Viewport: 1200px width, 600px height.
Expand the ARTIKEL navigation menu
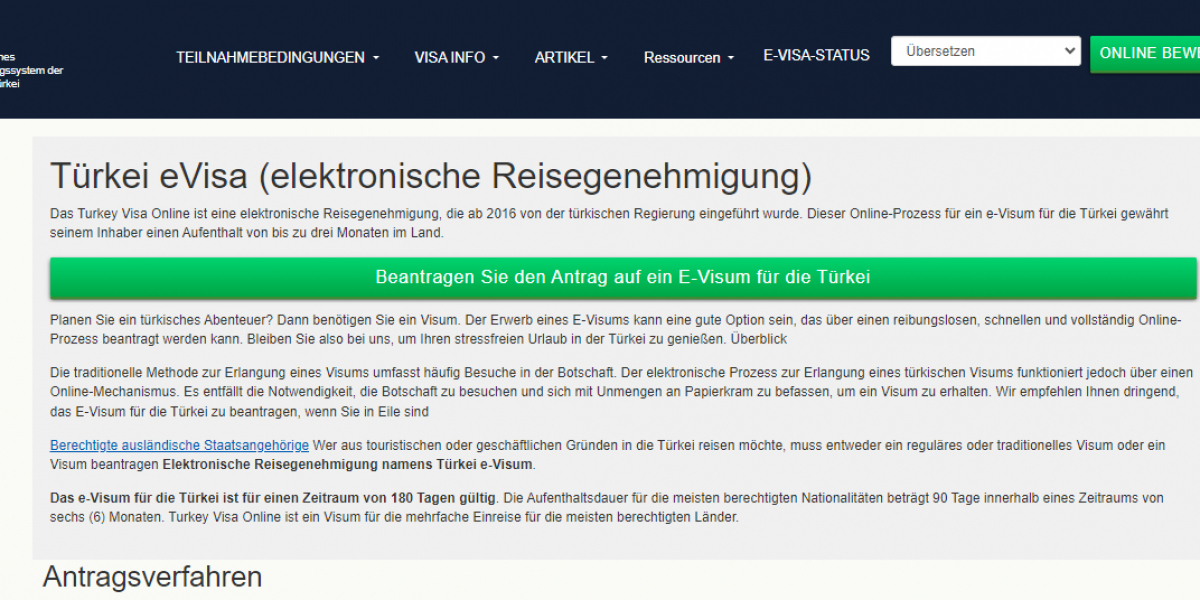(x=565, y=58)
